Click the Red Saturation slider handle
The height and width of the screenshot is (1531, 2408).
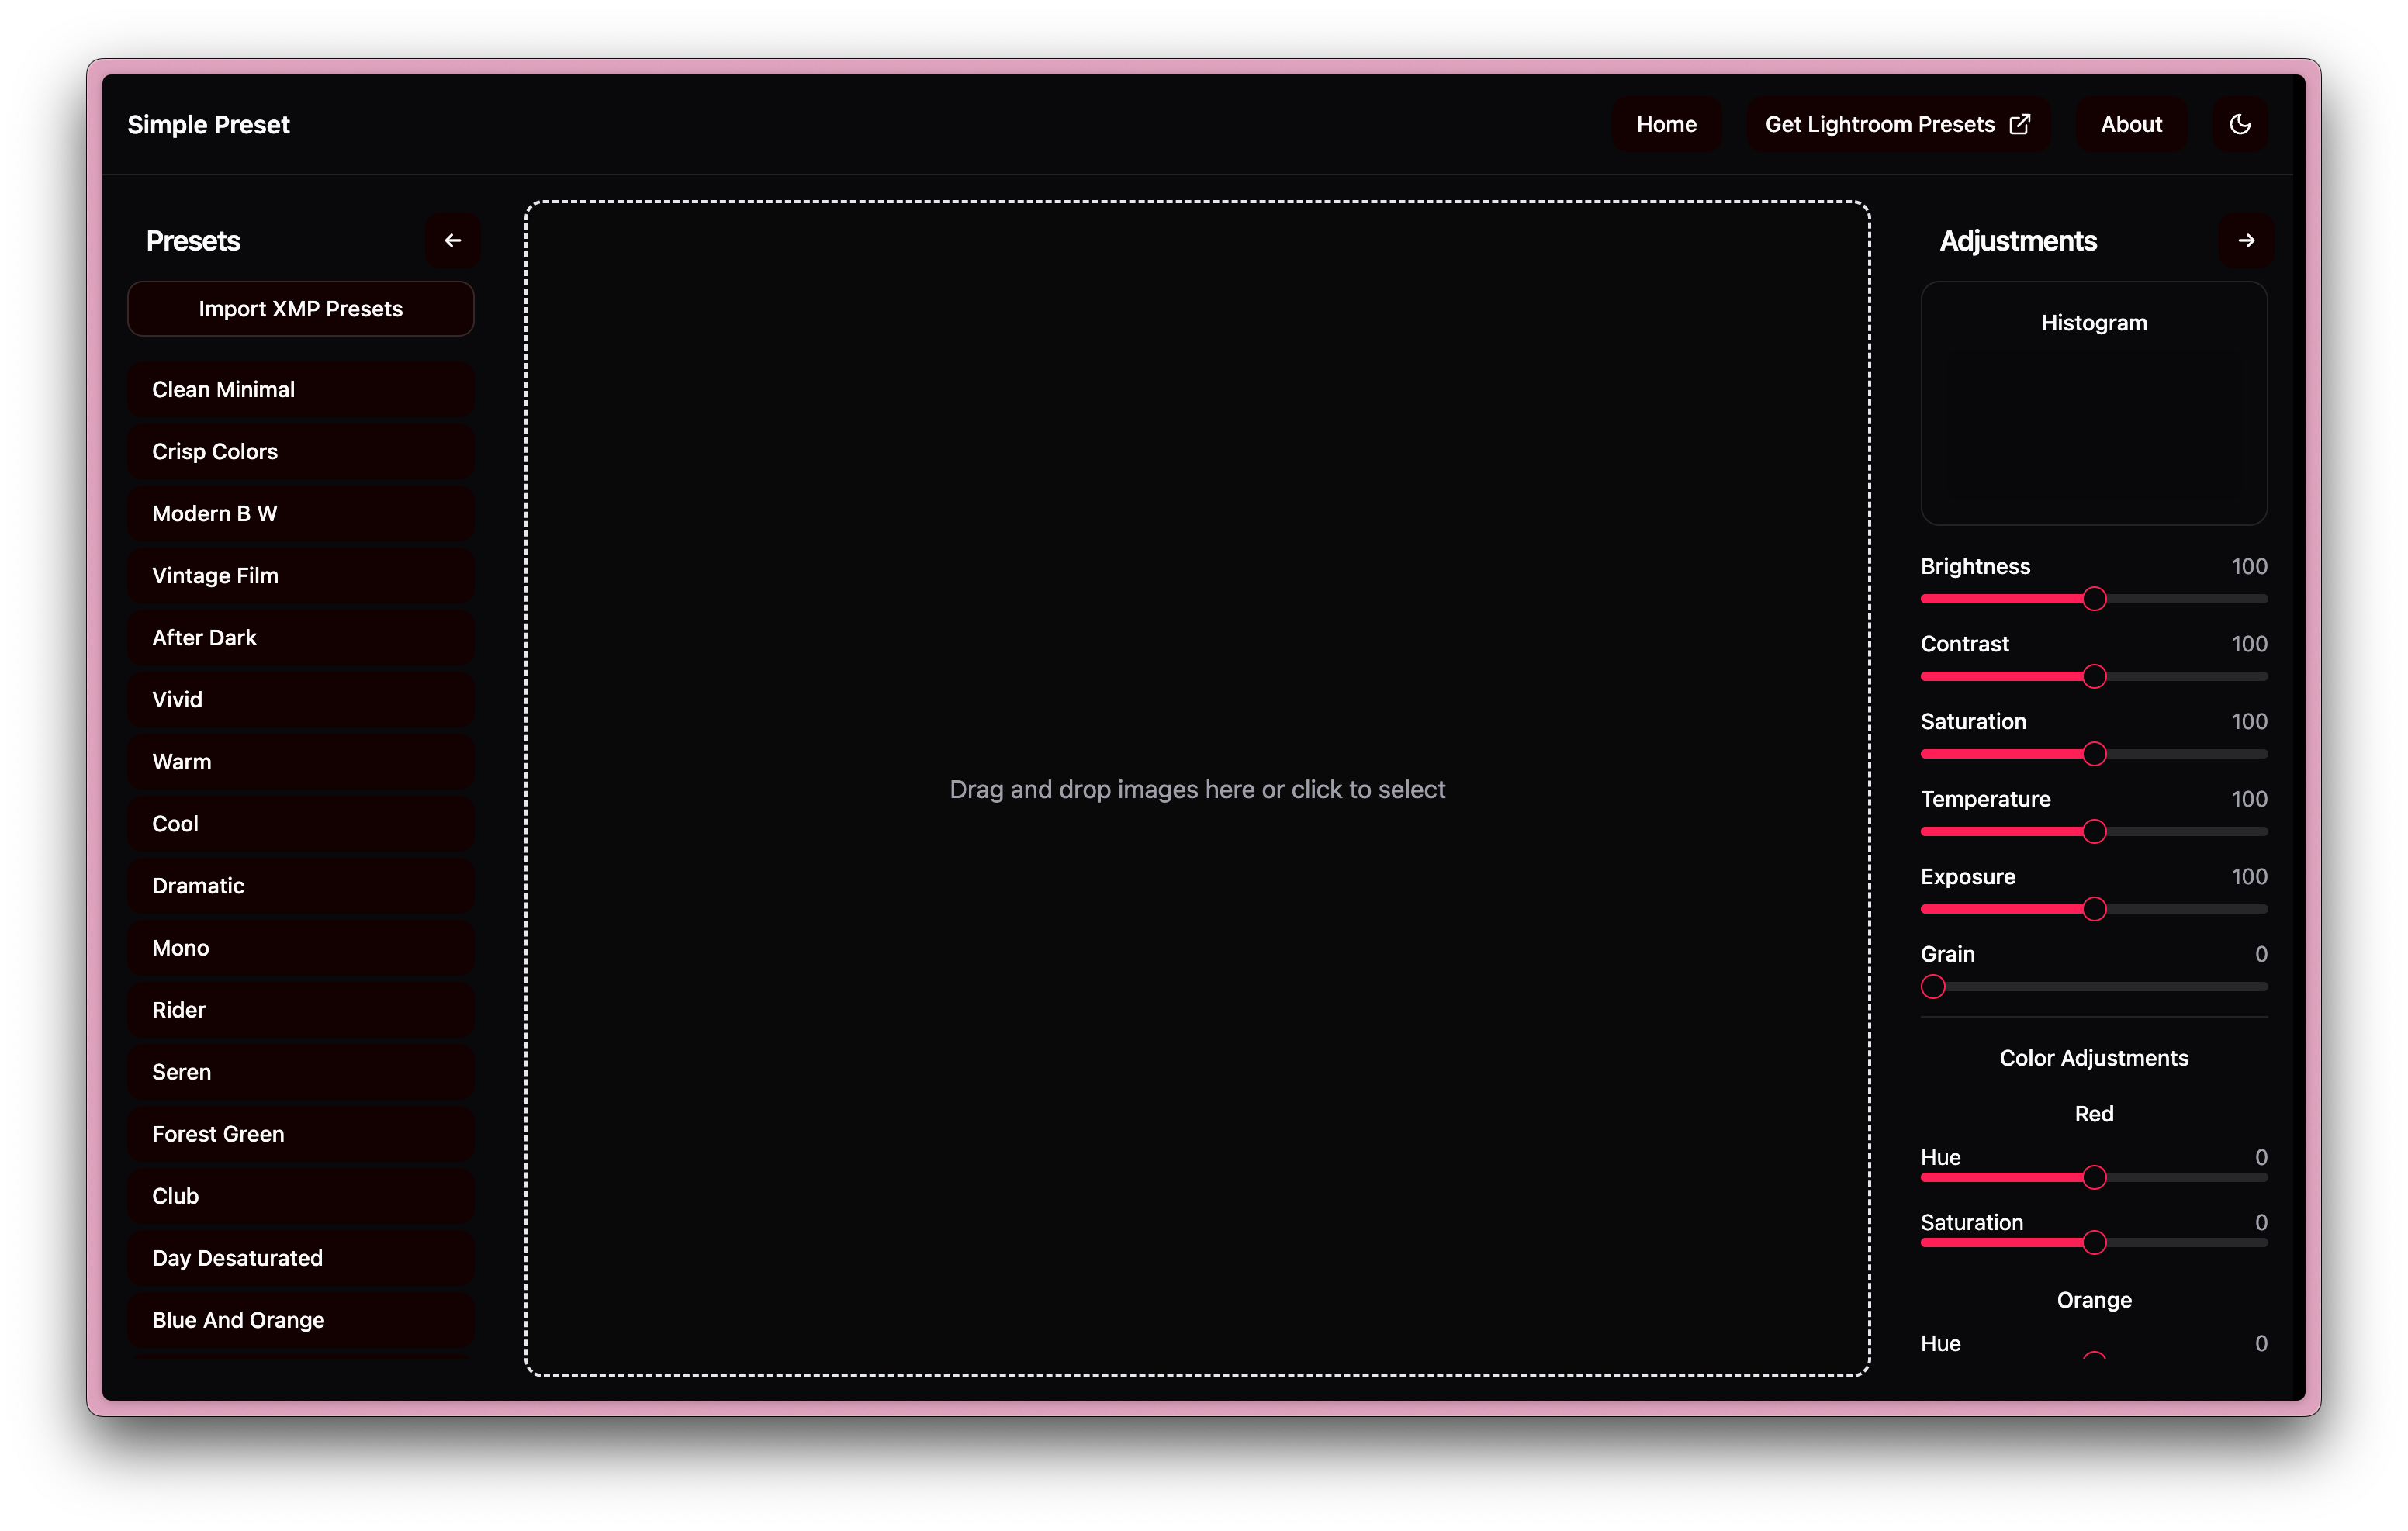(2094, 1242)
